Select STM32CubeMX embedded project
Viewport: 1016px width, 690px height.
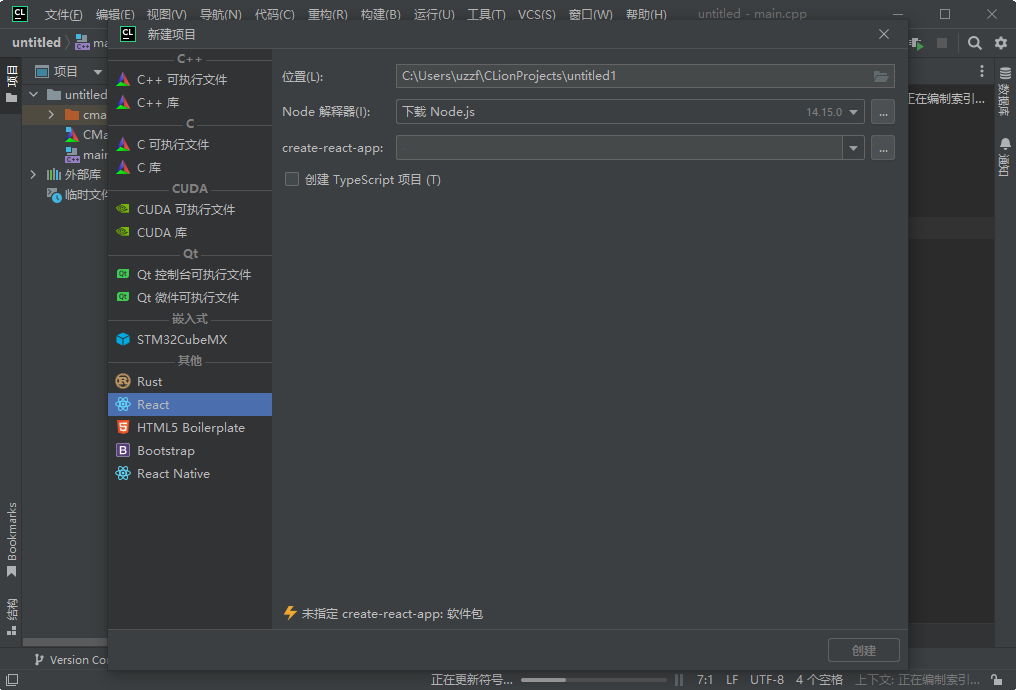pos(189,339)
